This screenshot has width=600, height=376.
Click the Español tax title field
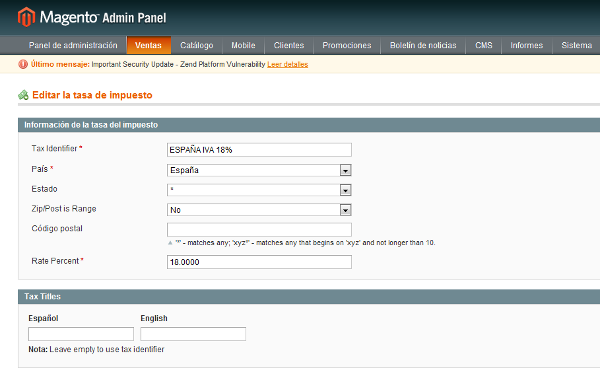(x=81, y=334)
